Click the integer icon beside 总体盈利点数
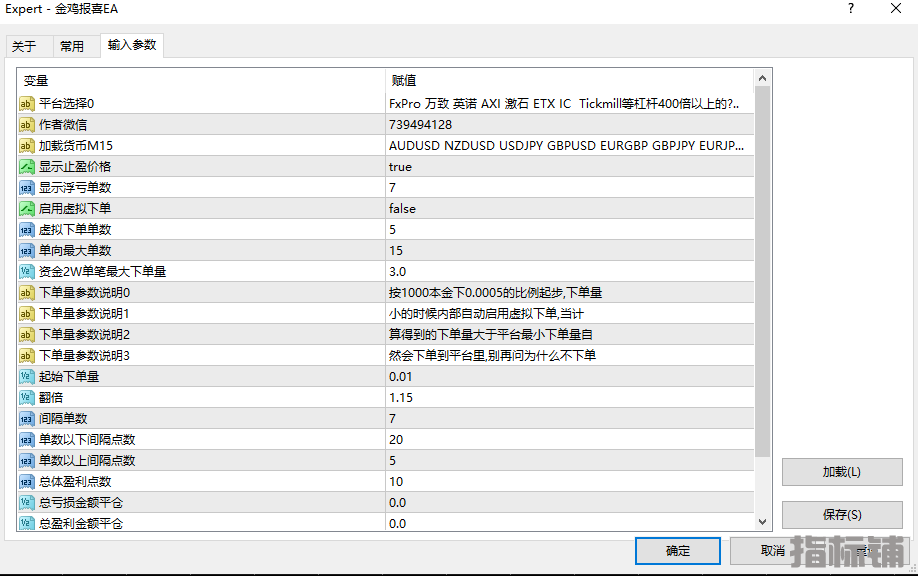 click(26, 482)
